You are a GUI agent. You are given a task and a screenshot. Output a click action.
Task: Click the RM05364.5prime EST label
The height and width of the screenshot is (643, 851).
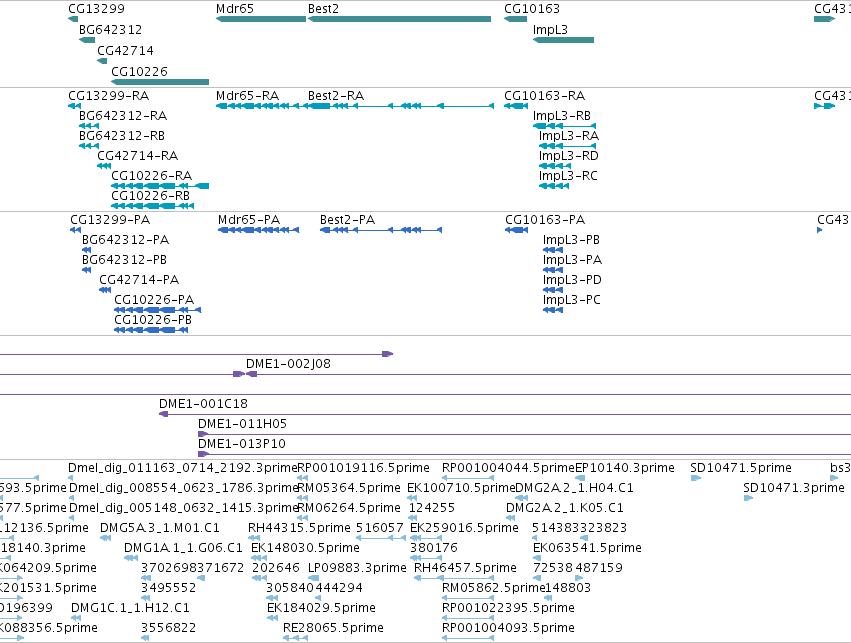[349, 488]
